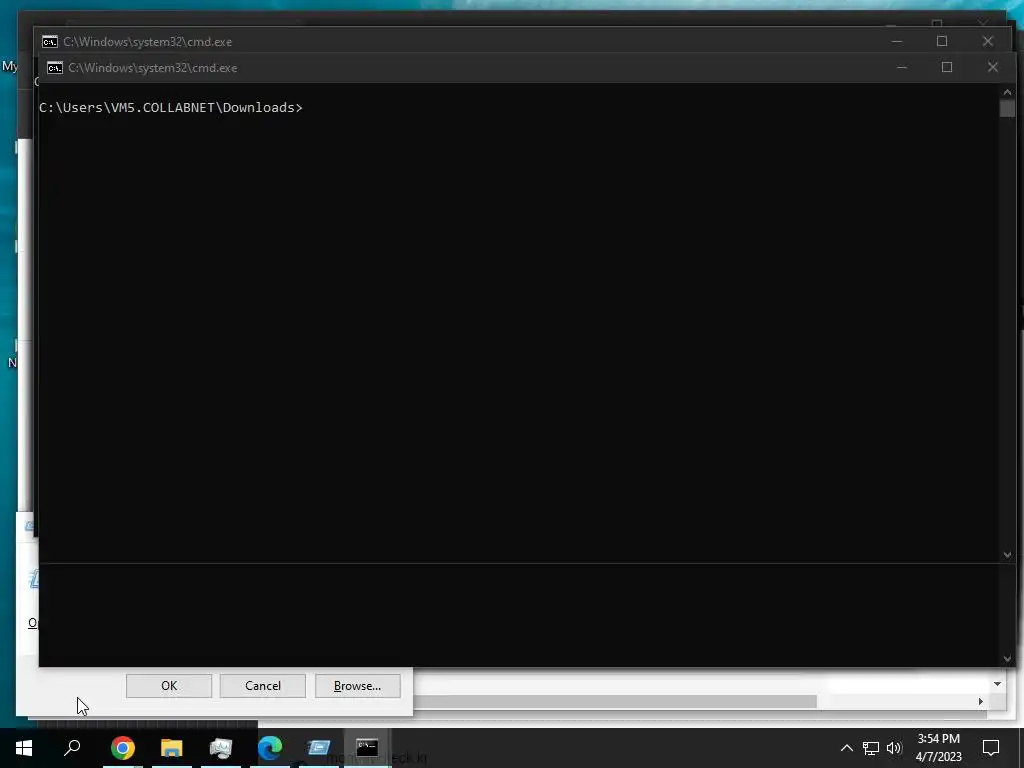Click back window title C:\Windows\system32\cmd.exe
The image size is (1024, 768).
[x=148, y=42]
